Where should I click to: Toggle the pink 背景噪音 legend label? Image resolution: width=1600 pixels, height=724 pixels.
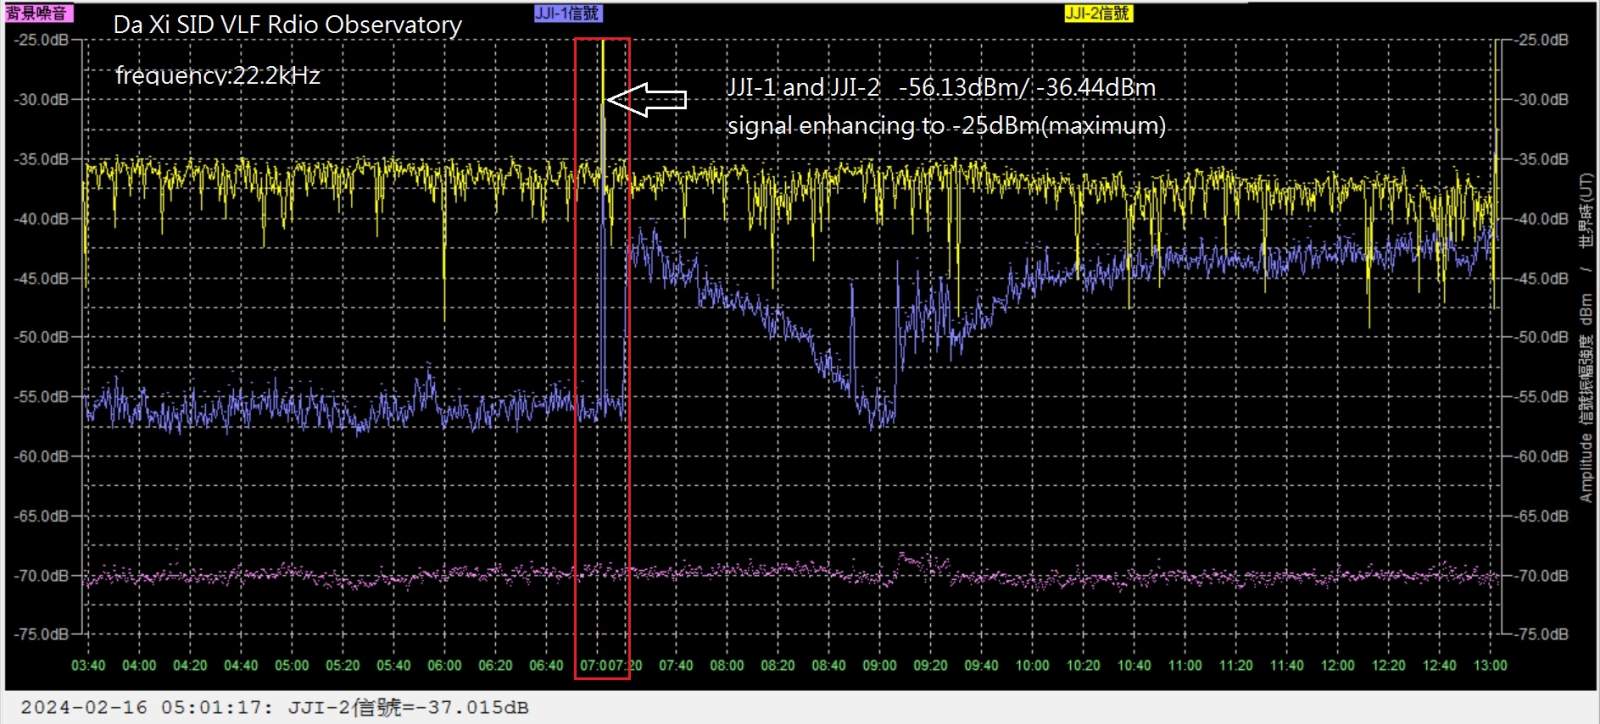coord(38,13)
